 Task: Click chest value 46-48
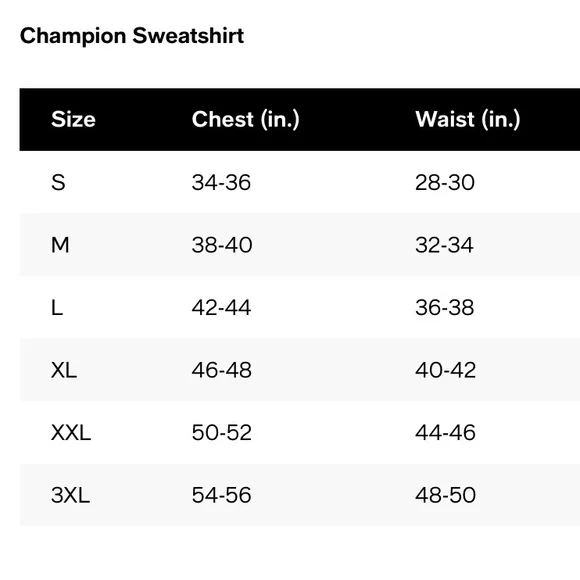point(222,370)
